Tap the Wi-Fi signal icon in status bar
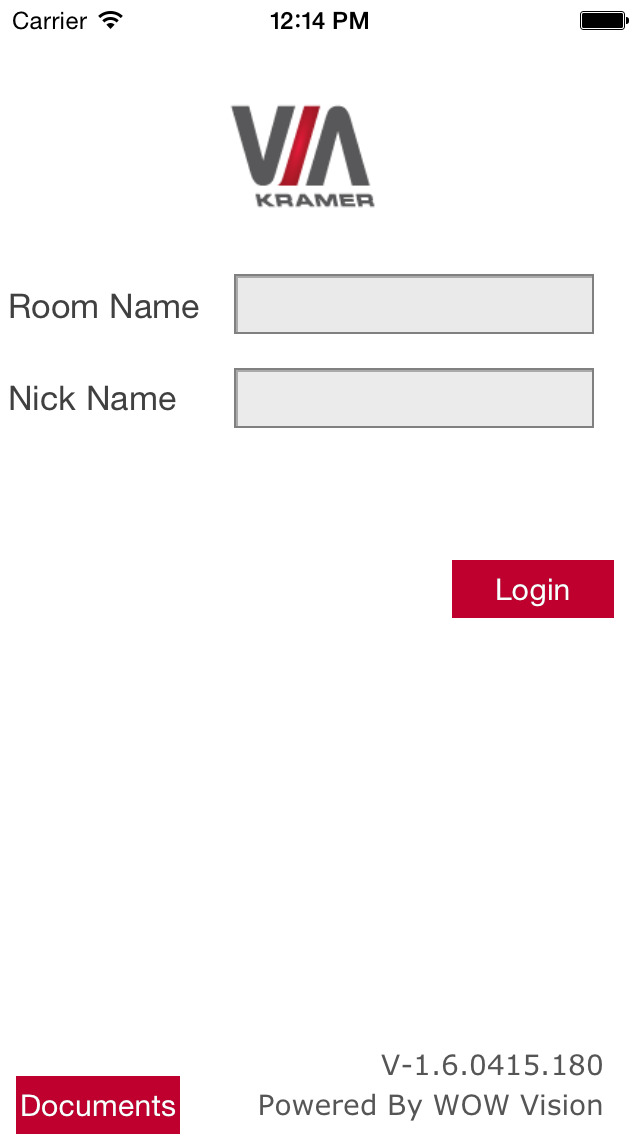The height and width of the screenshot is (1136, 640). [x=110, y=21]
